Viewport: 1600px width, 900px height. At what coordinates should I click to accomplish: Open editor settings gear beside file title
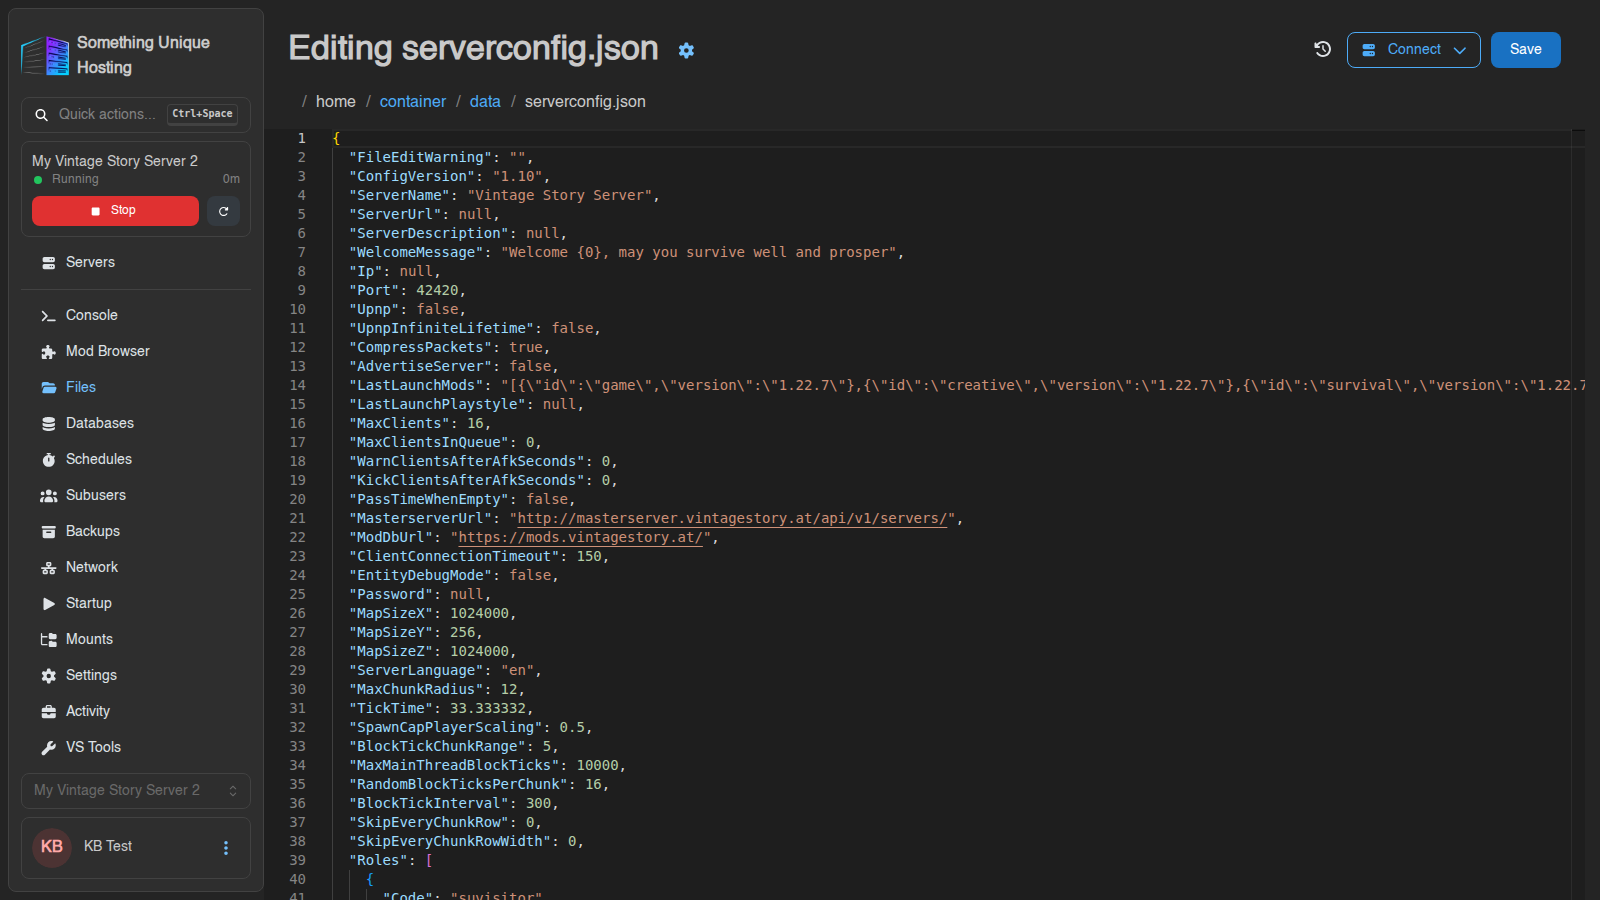pyautogui.click(x=686, y=50)
